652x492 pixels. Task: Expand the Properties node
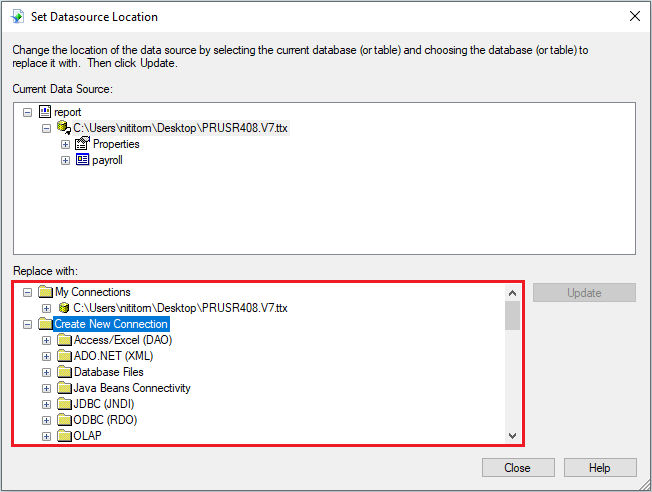(x=65, y=145)
